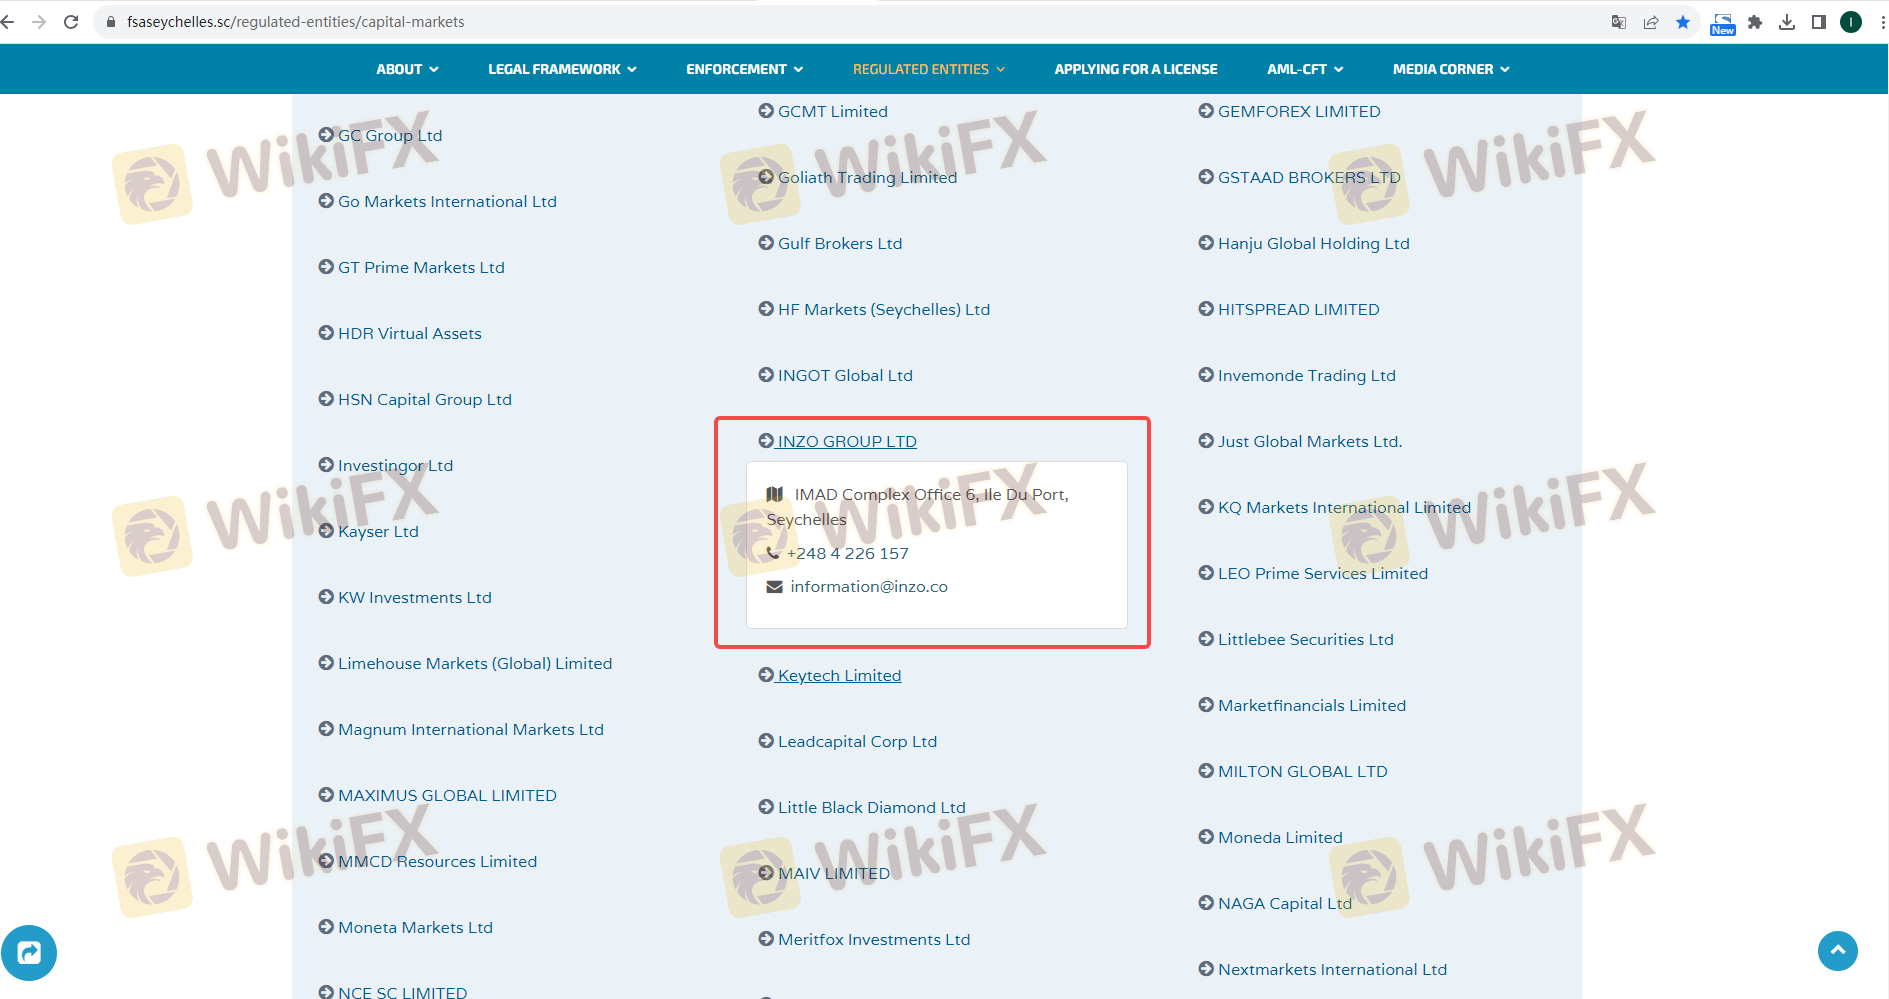The width and height of the screenshot is (1889, 999).
Task: Click the browser forward arrow
Action: coord(39,22)
